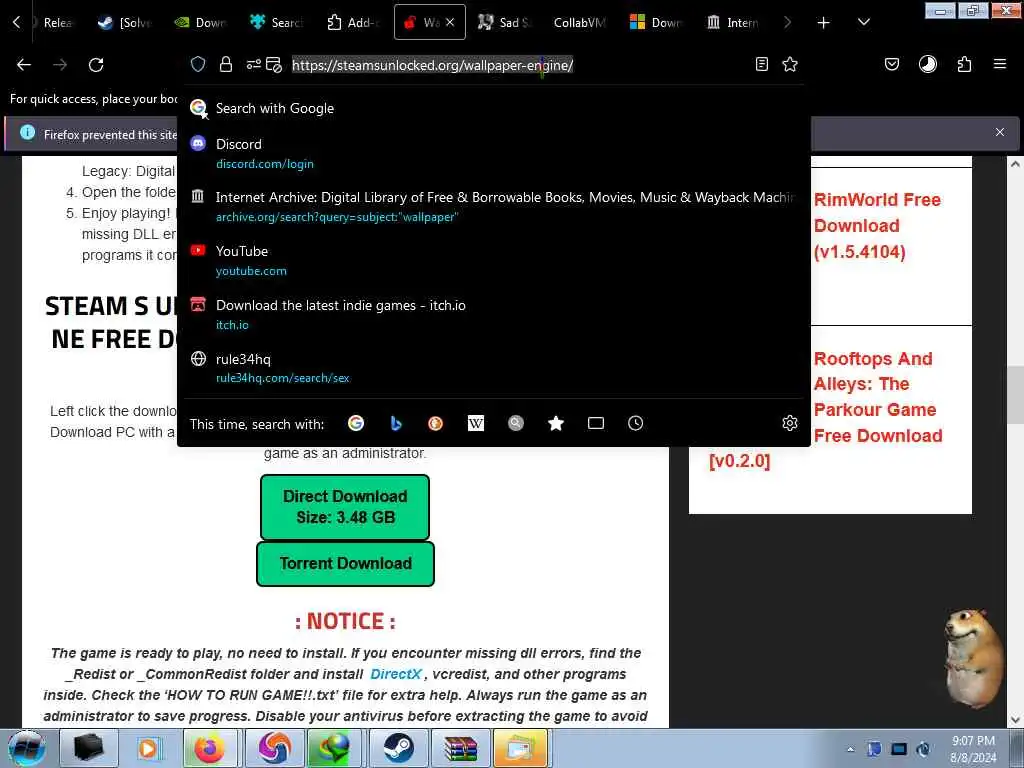Select the Internet Archive suggestion
This screenshot has width=1024, height=768.
(494, 207)
